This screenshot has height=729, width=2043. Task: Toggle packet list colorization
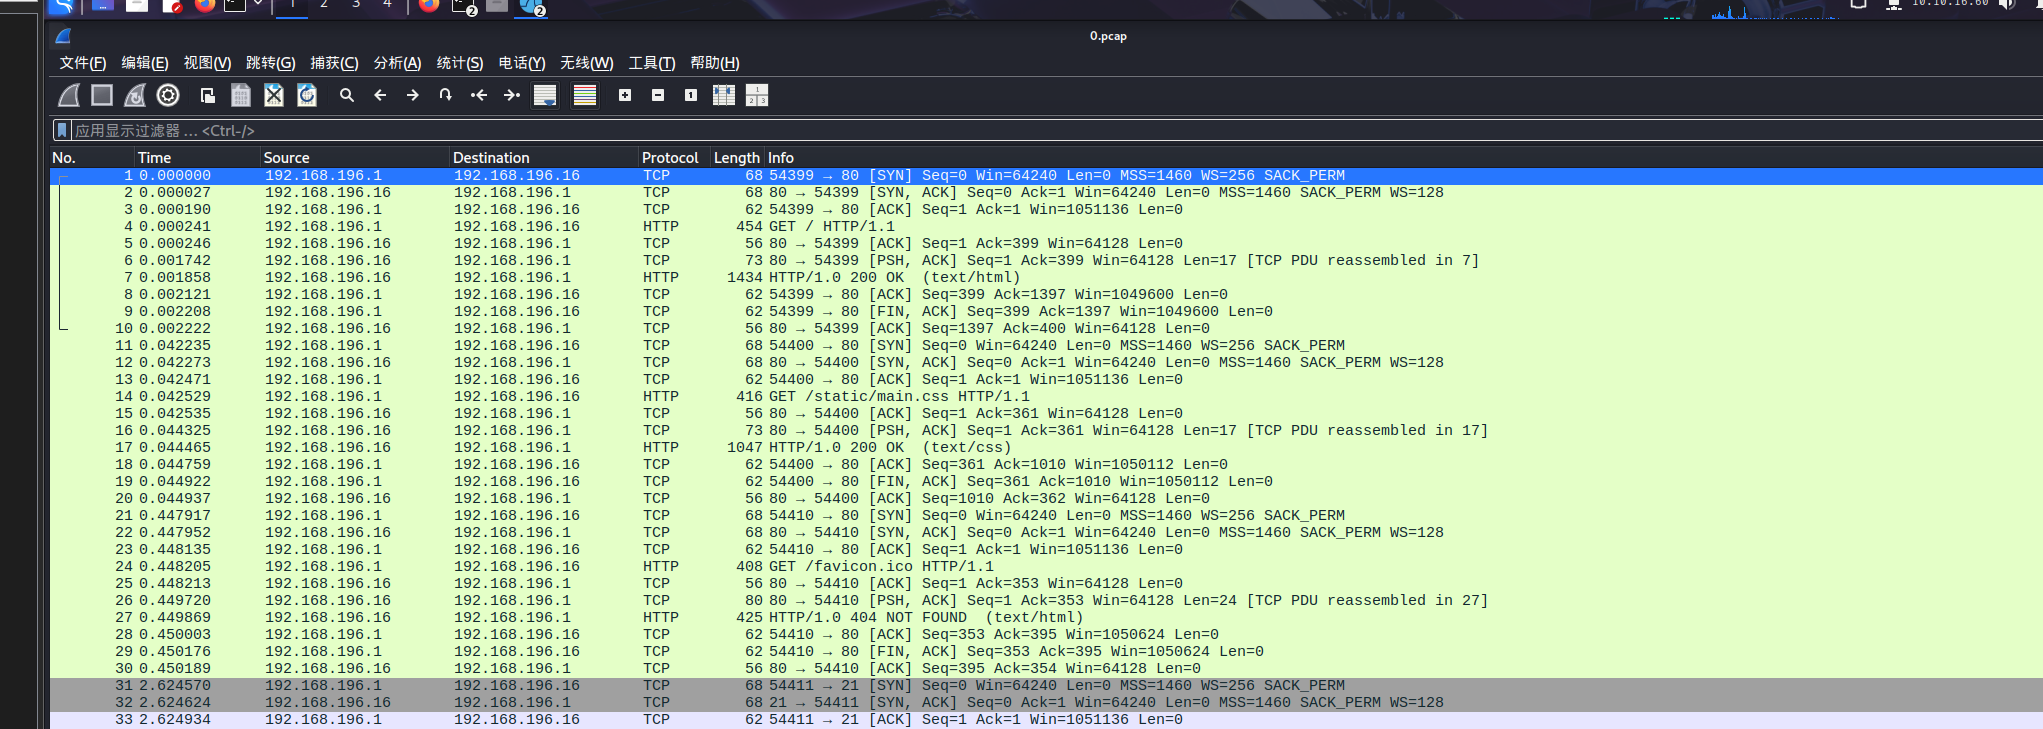pos(585,95)
